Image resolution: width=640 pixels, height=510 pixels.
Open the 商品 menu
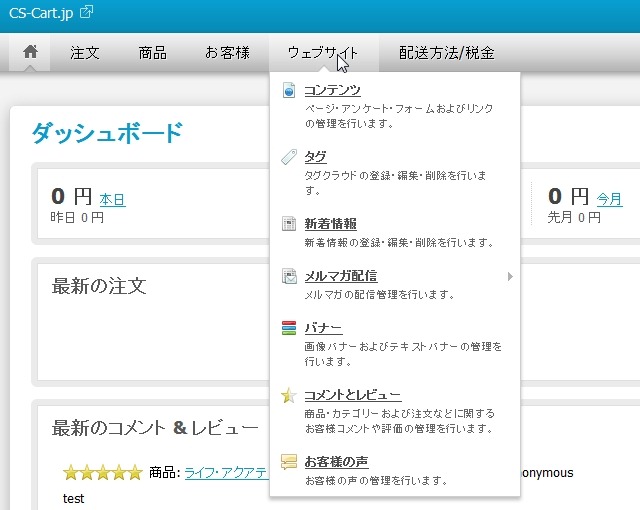click(152, 53)
